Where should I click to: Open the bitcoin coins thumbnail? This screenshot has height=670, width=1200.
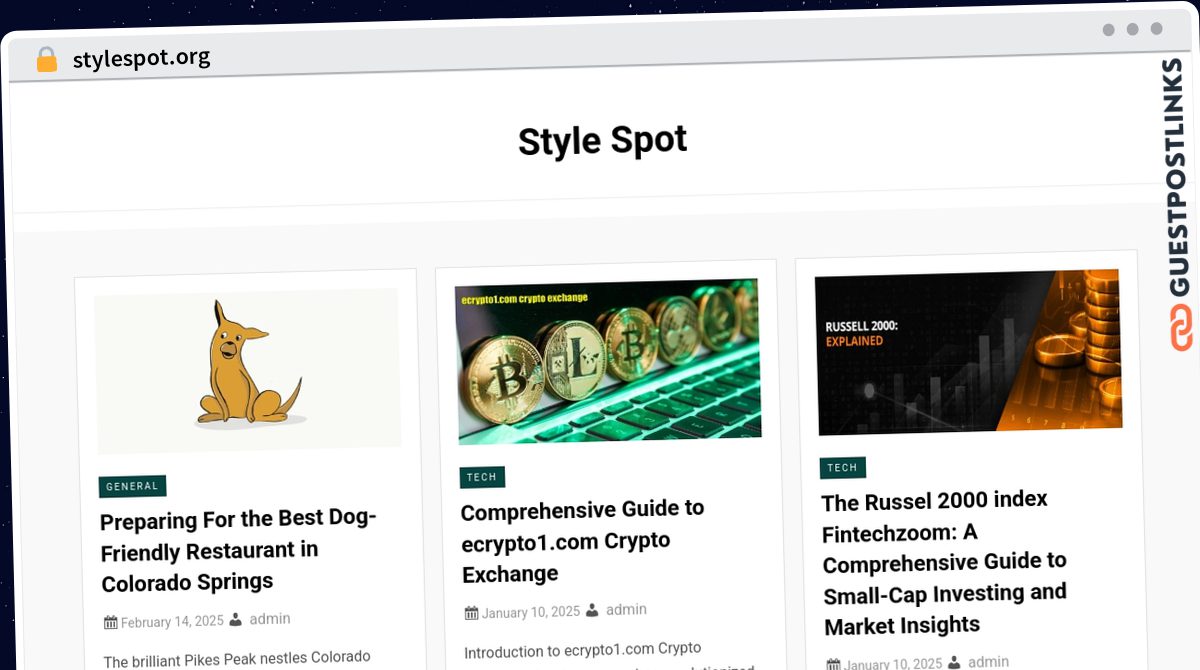tap(608, 361)
